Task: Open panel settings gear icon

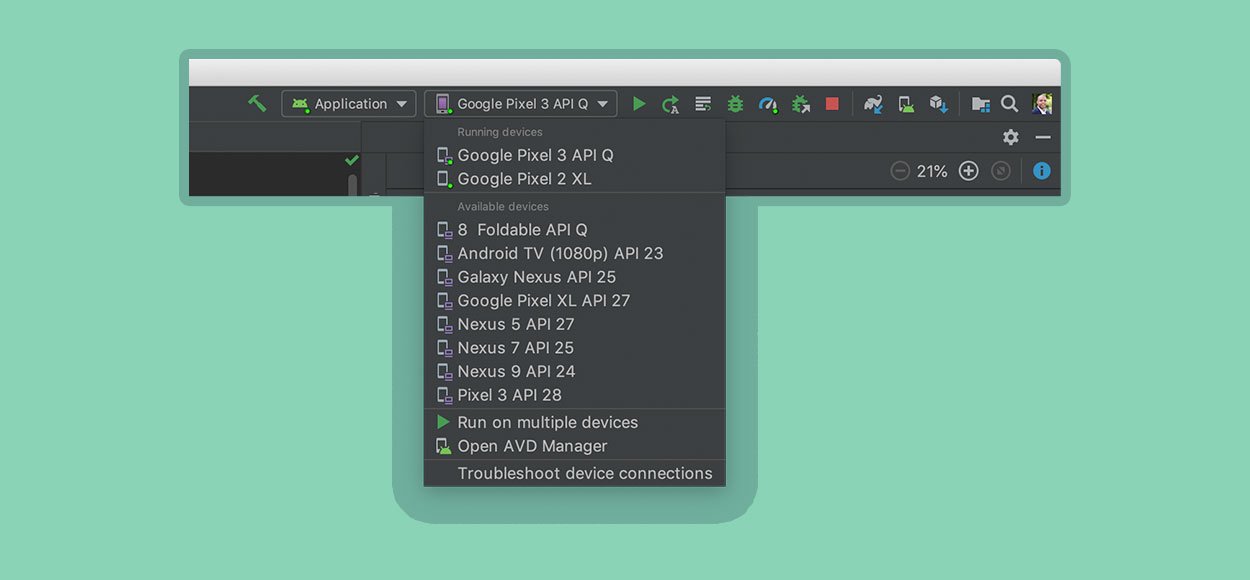Action: pos(1011,137)
